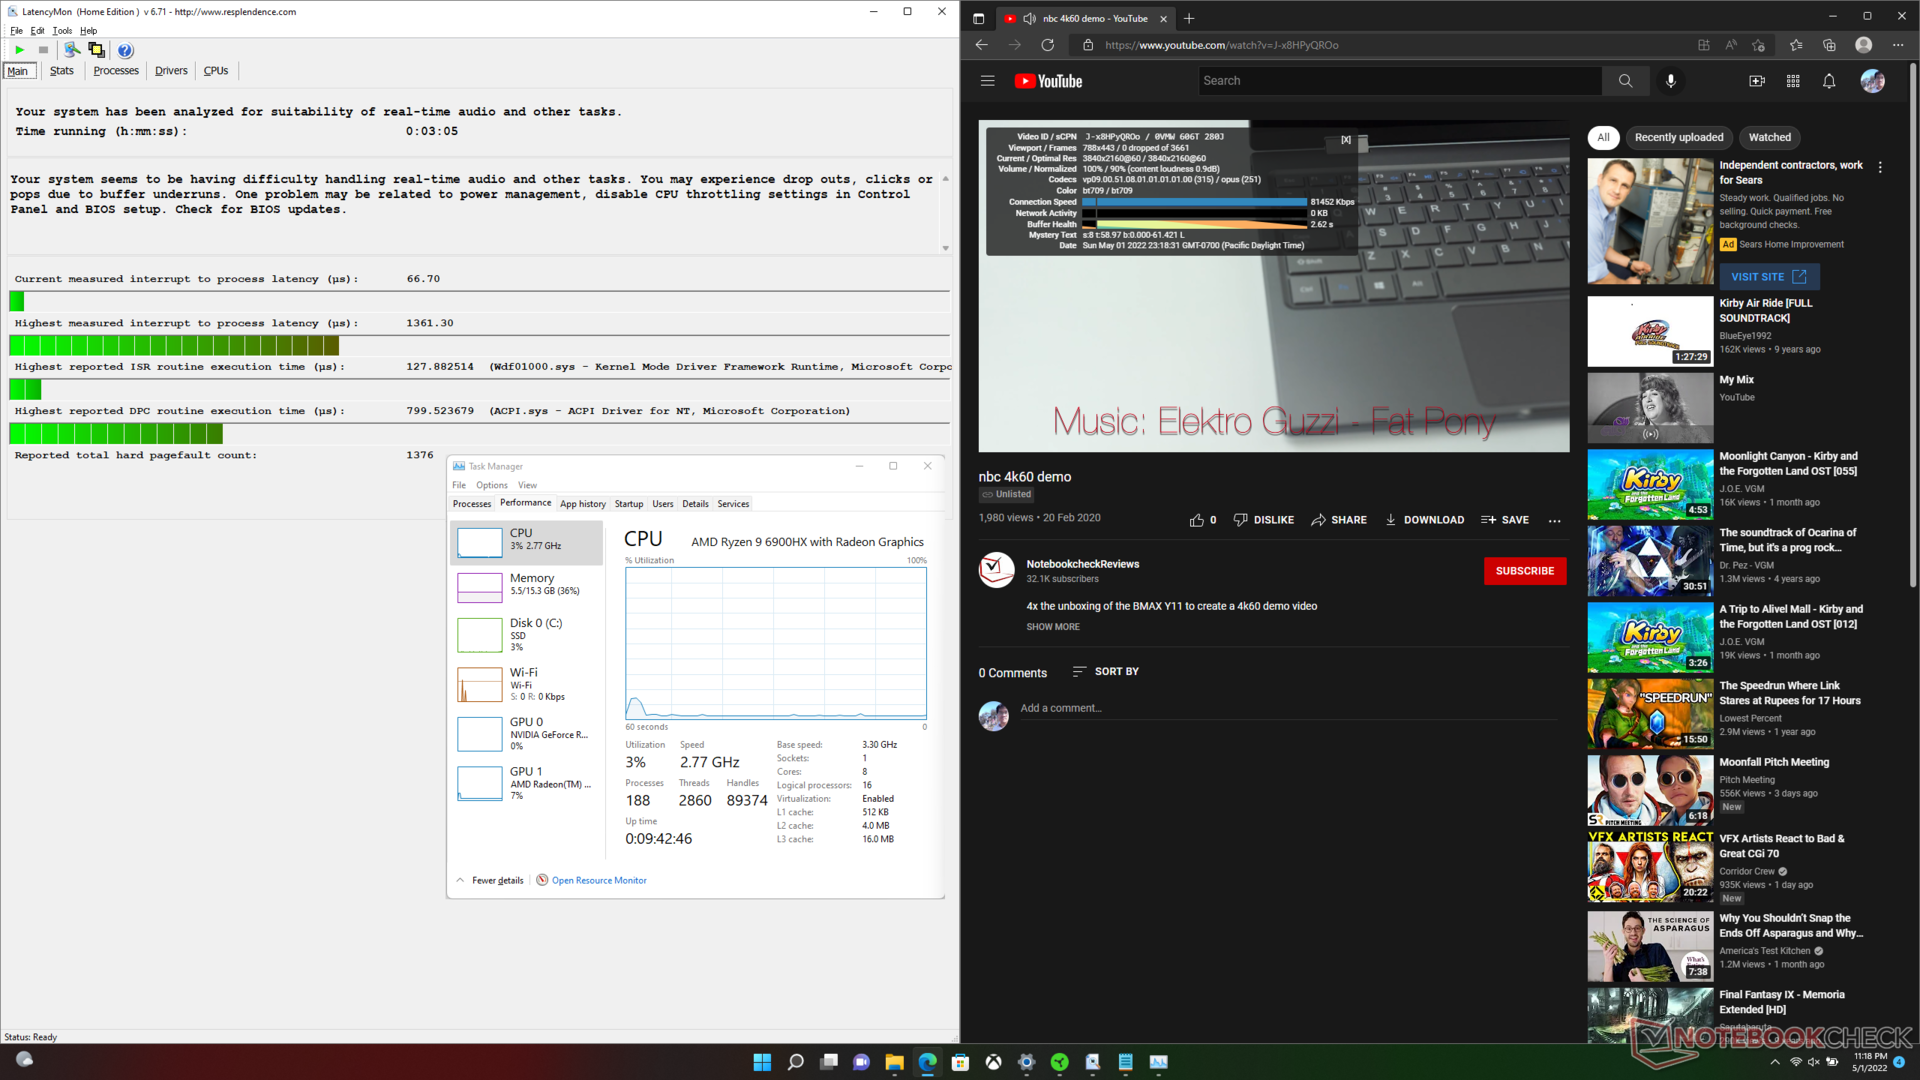Open the YouTube account avatar menu
The width and height of the screenshot is (1920, 1080).
pos(1873,81)
